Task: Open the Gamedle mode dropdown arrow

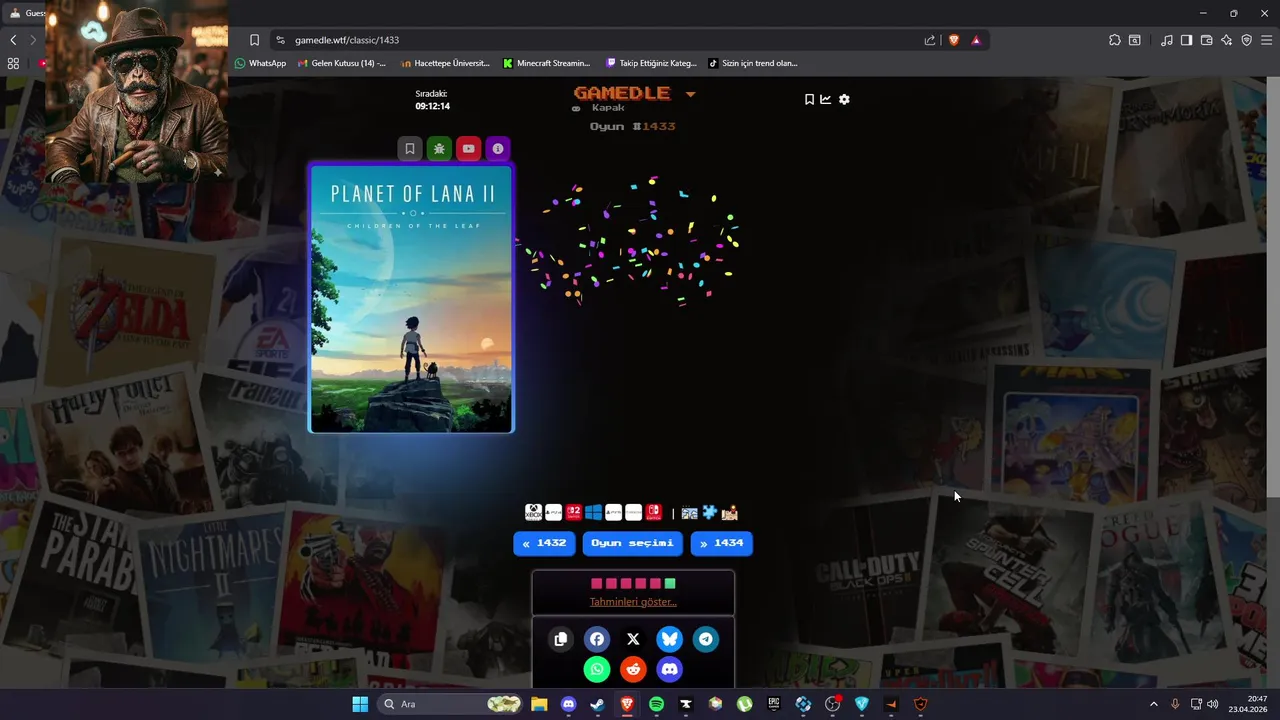Action: (690, 94)
